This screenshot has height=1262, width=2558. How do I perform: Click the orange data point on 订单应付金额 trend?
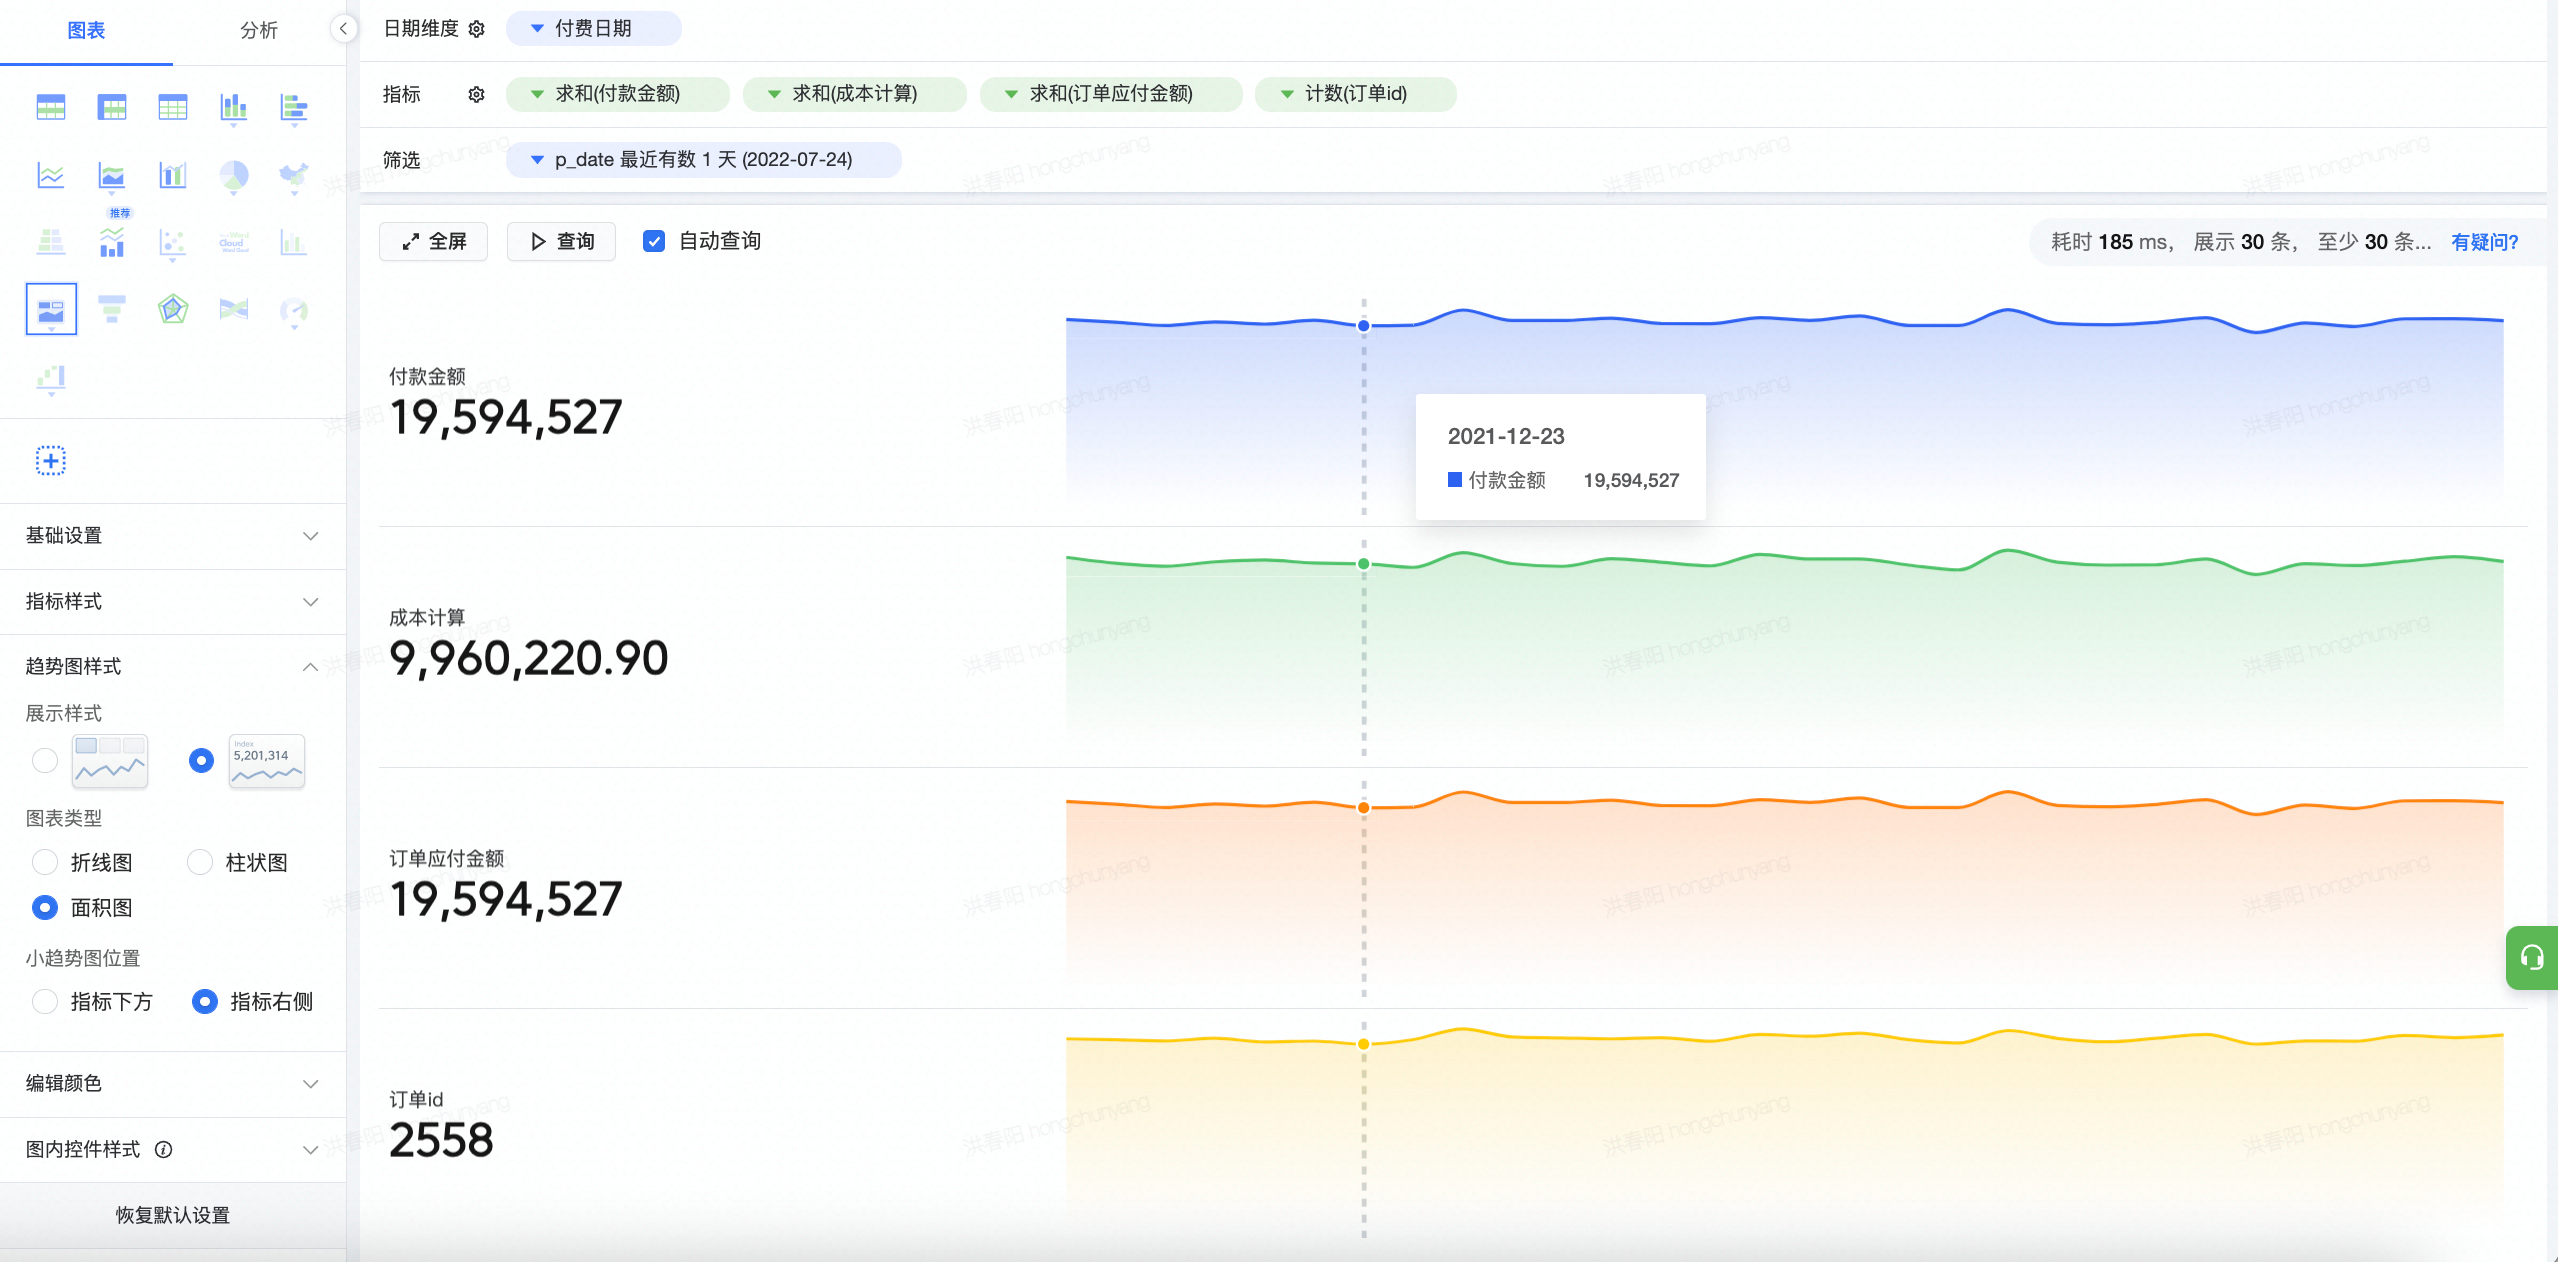point(1363,807)
